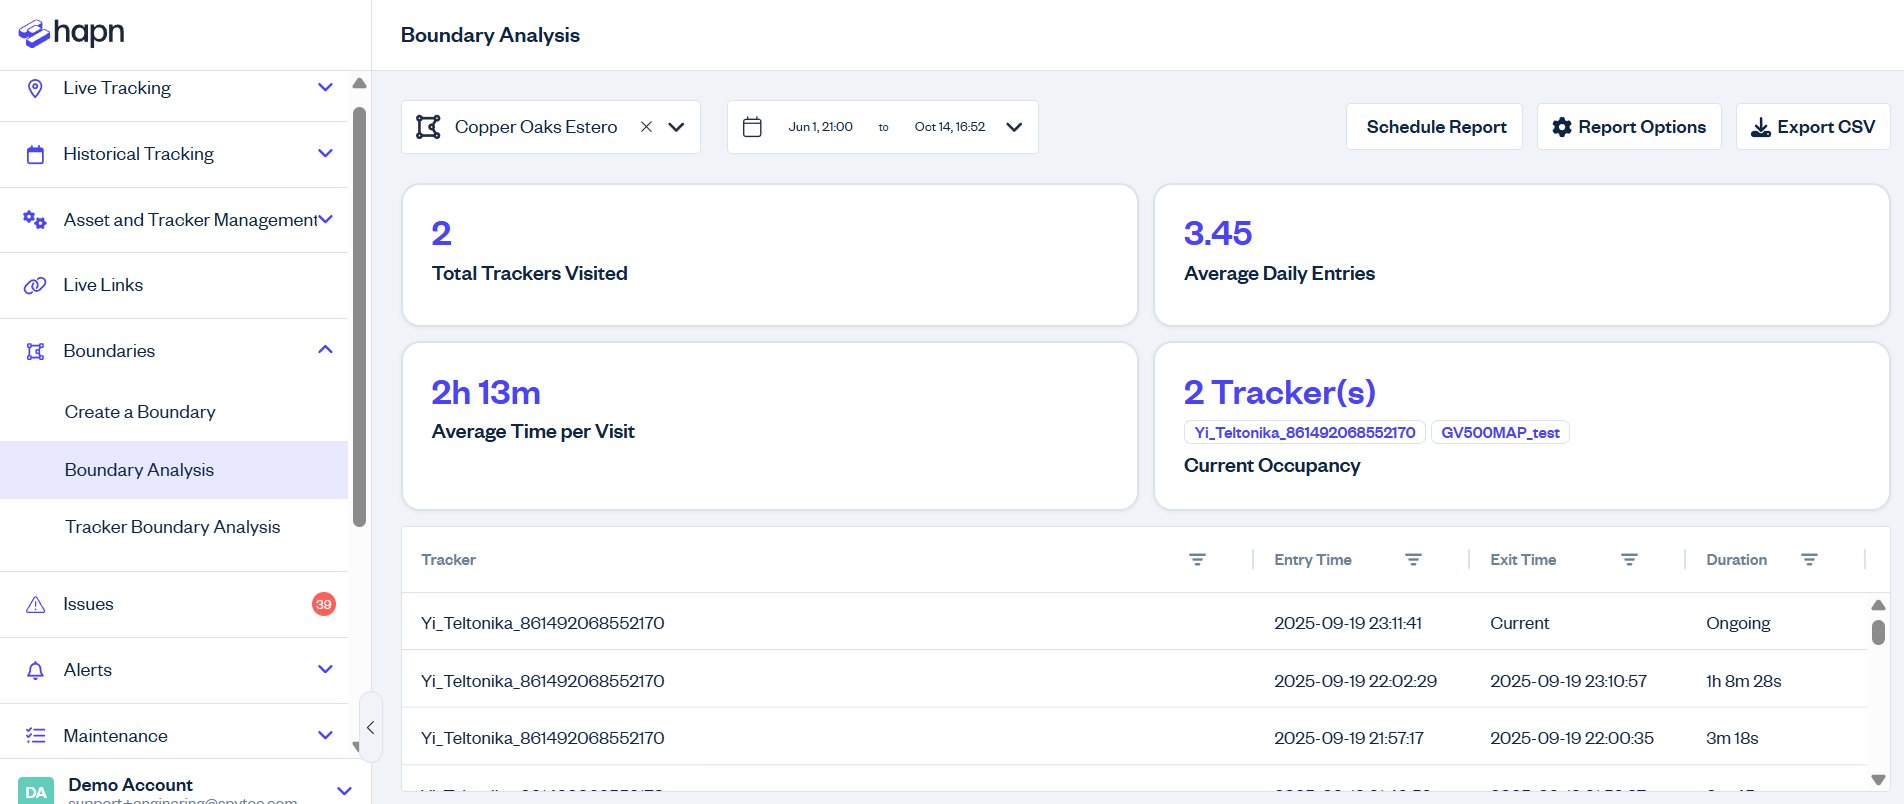Viewport: 1904px width, 804px height.
Task: Open the date range dropdown
Action: click(1014, 127)
